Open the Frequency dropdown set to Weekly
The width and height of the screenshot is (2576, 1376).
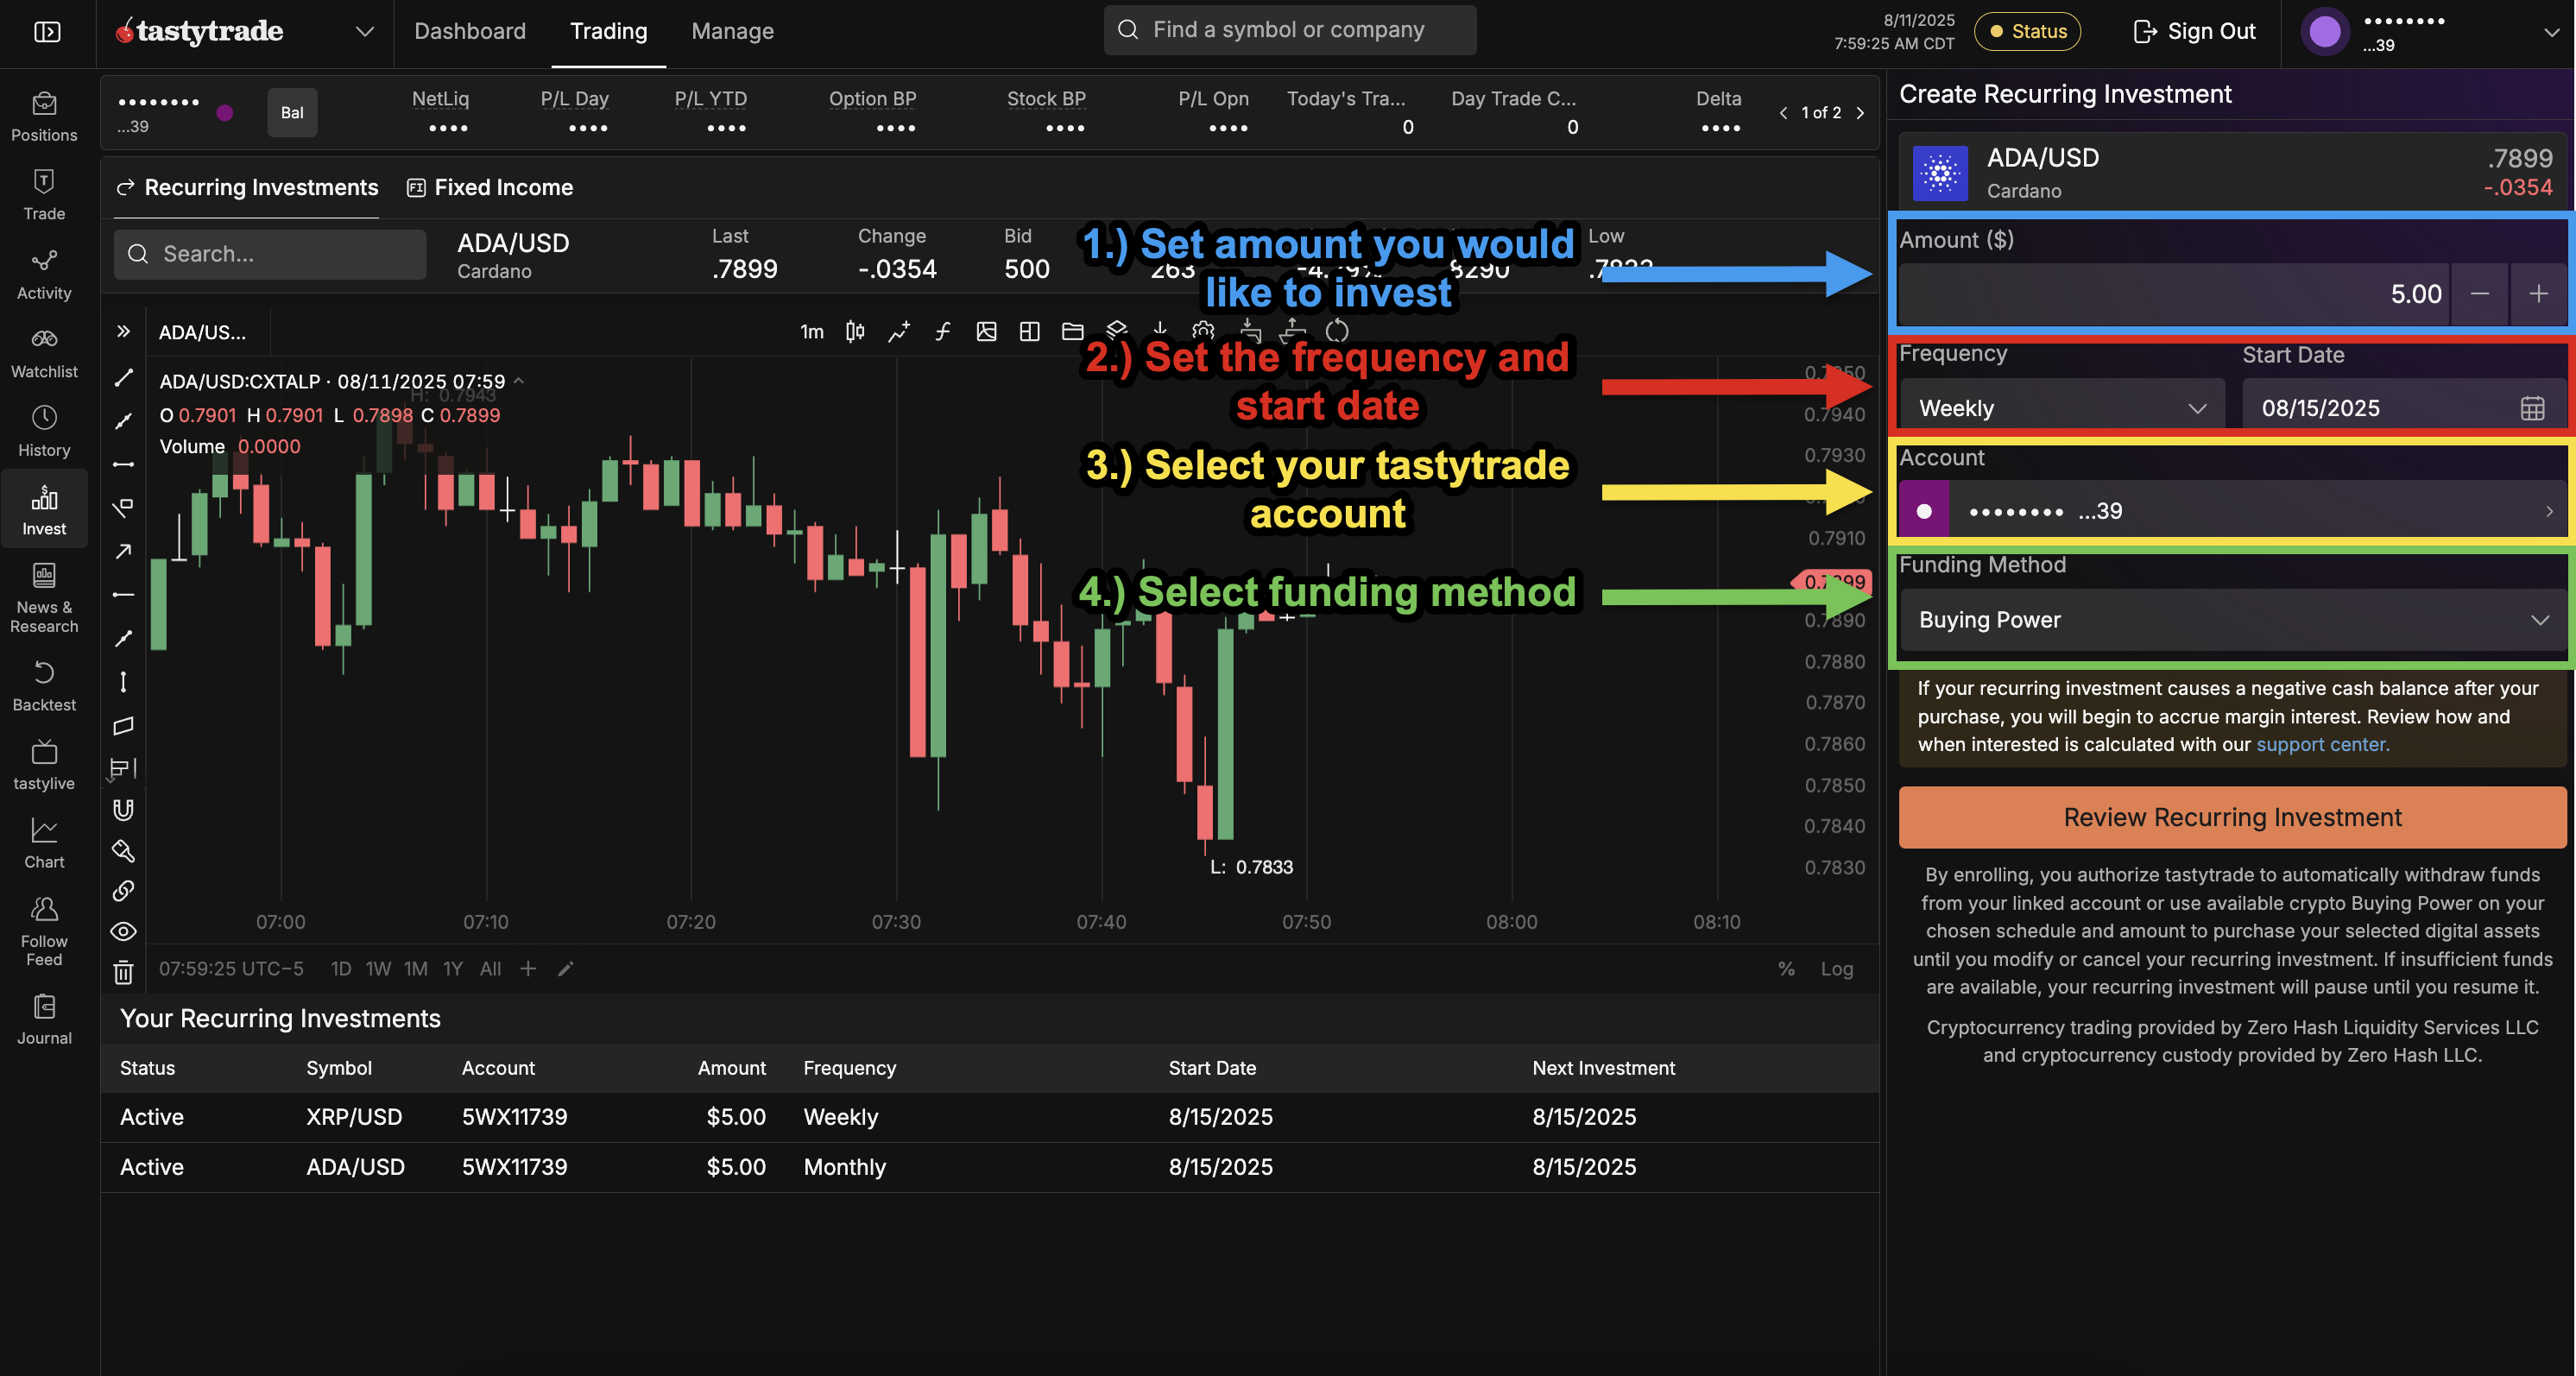pyautogui.click(x=2060, y=407)
